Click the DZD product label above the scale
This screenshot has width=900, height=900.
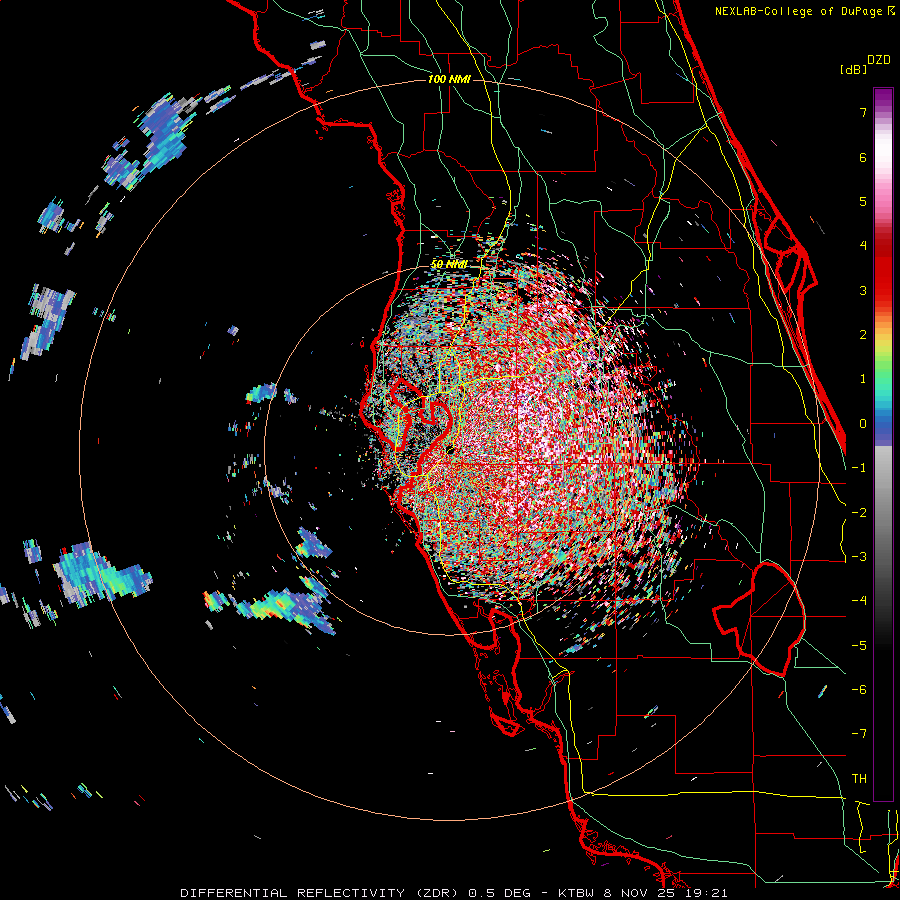pyautogui.click(x=879, y=60)
